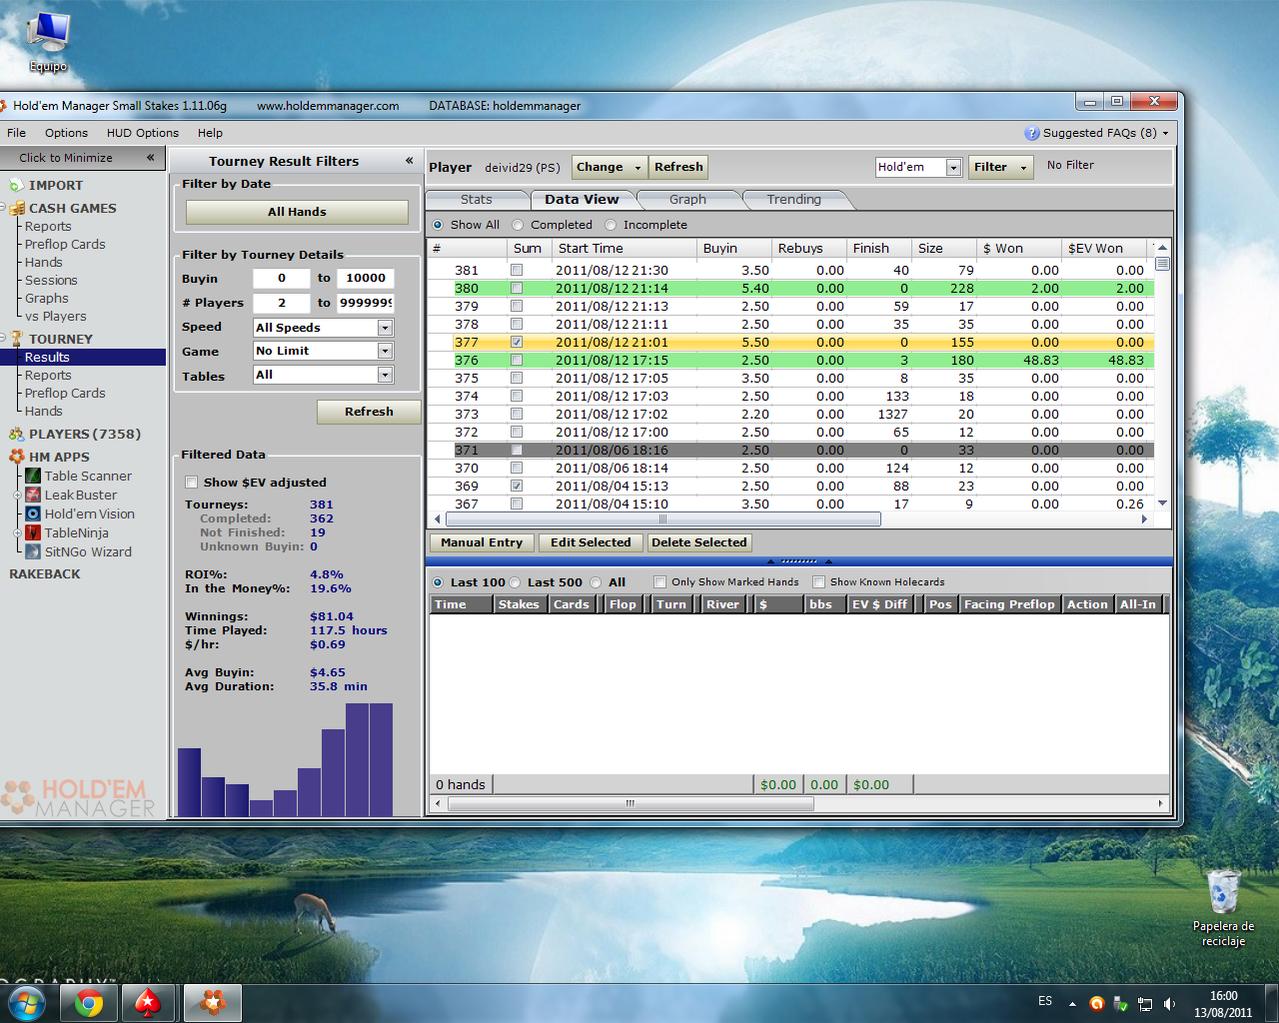This screenshot has height=1023, width=1279.
Task: Click the tourney table vertical scrollbar thumb
Action: [1162, 263]
